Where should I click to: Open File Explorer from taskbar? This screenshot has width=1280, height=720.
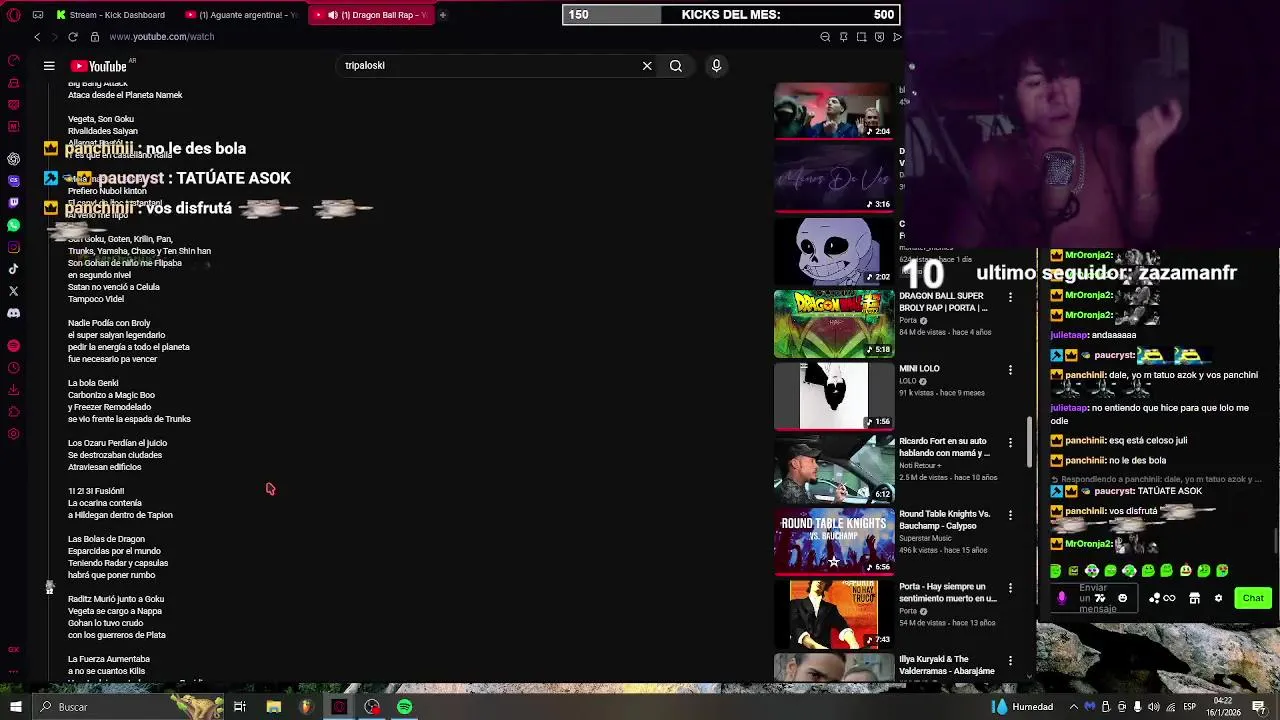[x=273, y=707]
